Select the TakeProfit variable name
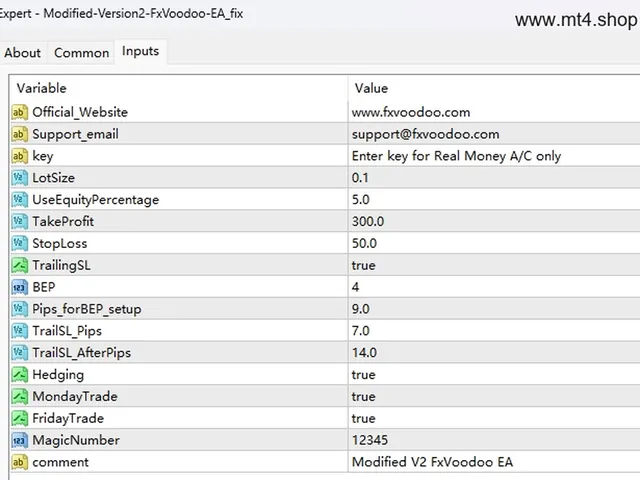 [63, 222]
